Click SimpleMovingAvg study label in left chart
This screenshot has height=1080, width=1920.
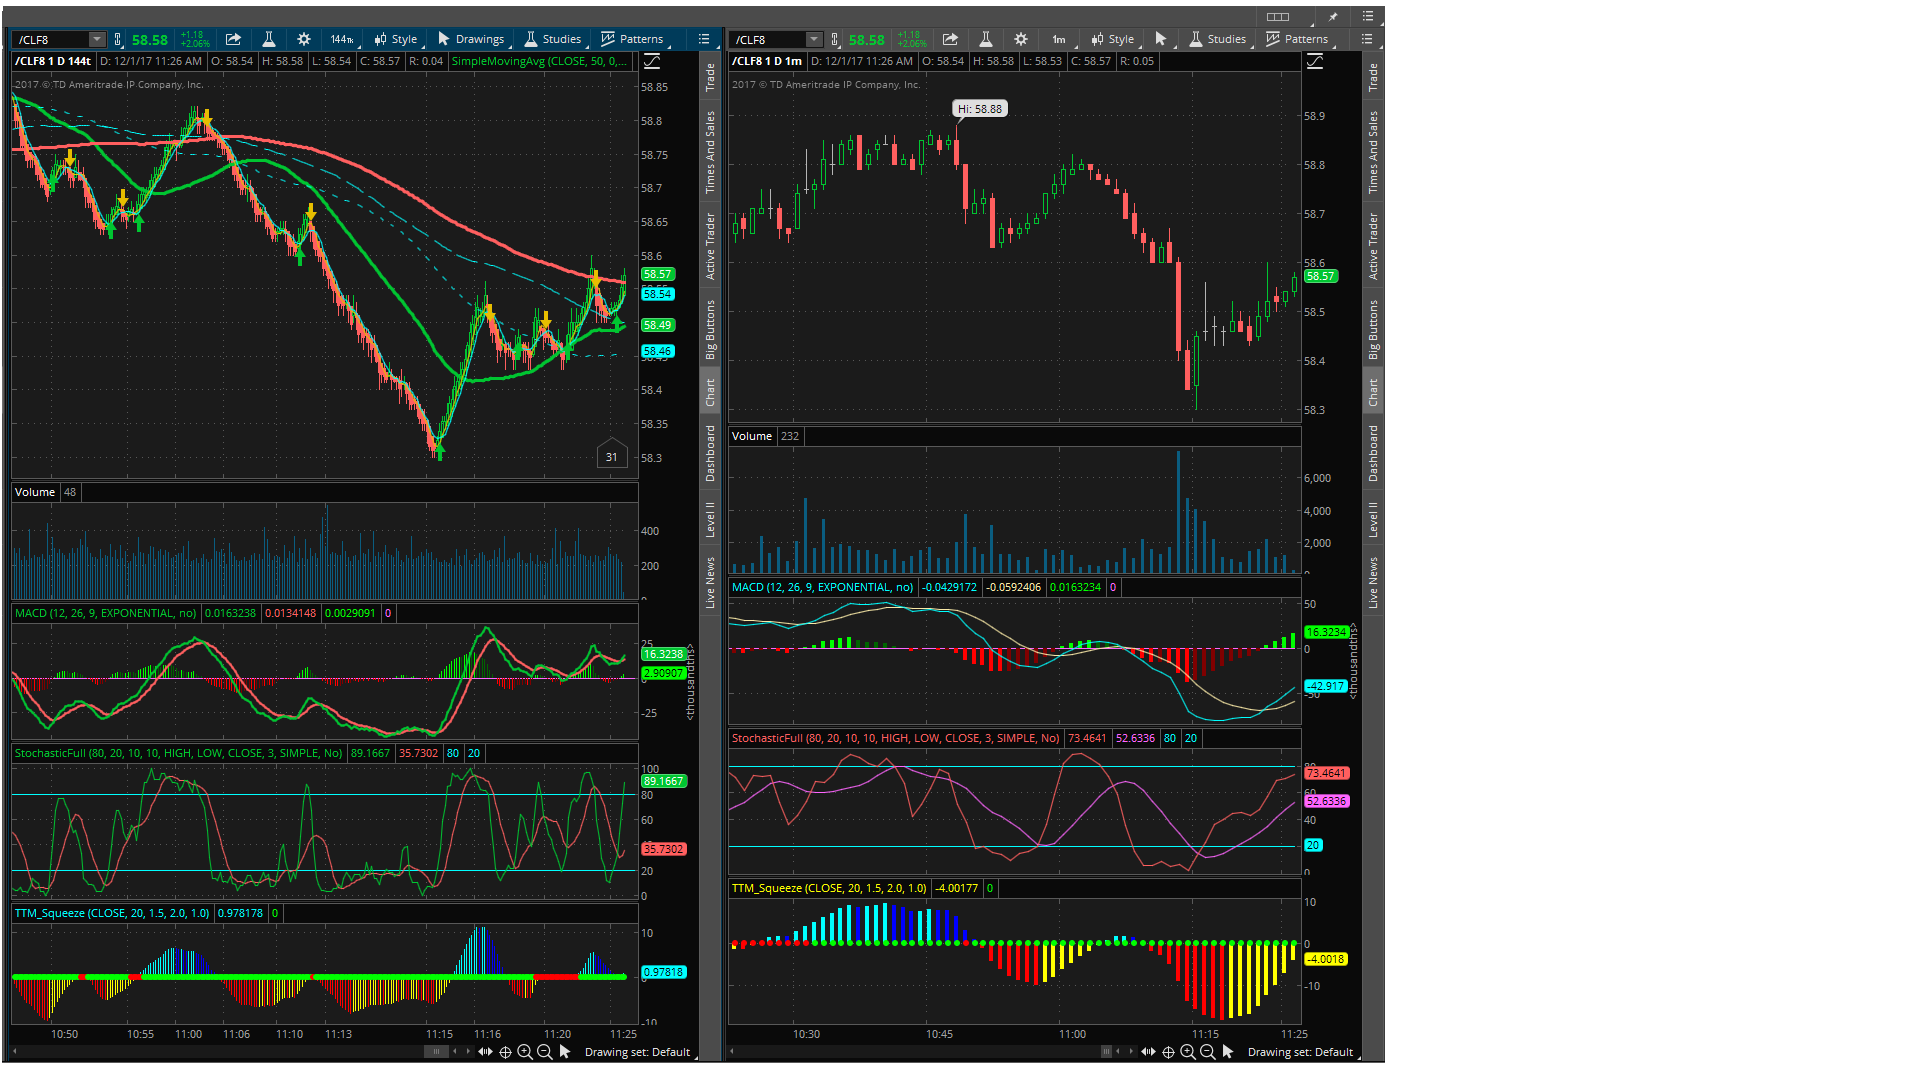pos(540,62)
